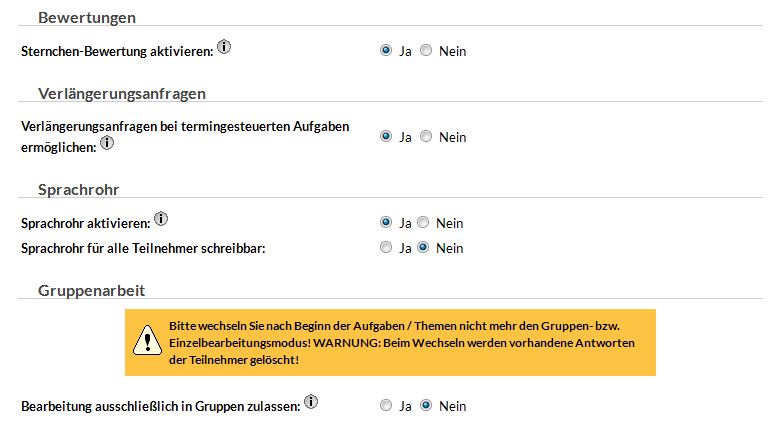Open info icon for Verlängerungsanfragen ermöglichen
774x429 pixels.
point(107,143)
